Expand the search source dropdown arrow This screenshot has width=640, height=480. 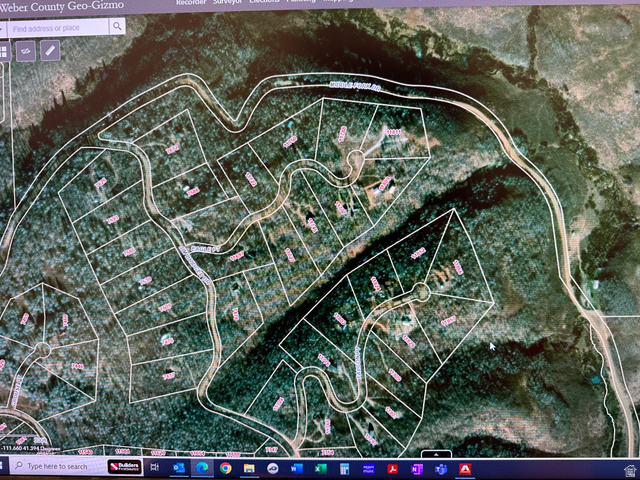point(2,29)
